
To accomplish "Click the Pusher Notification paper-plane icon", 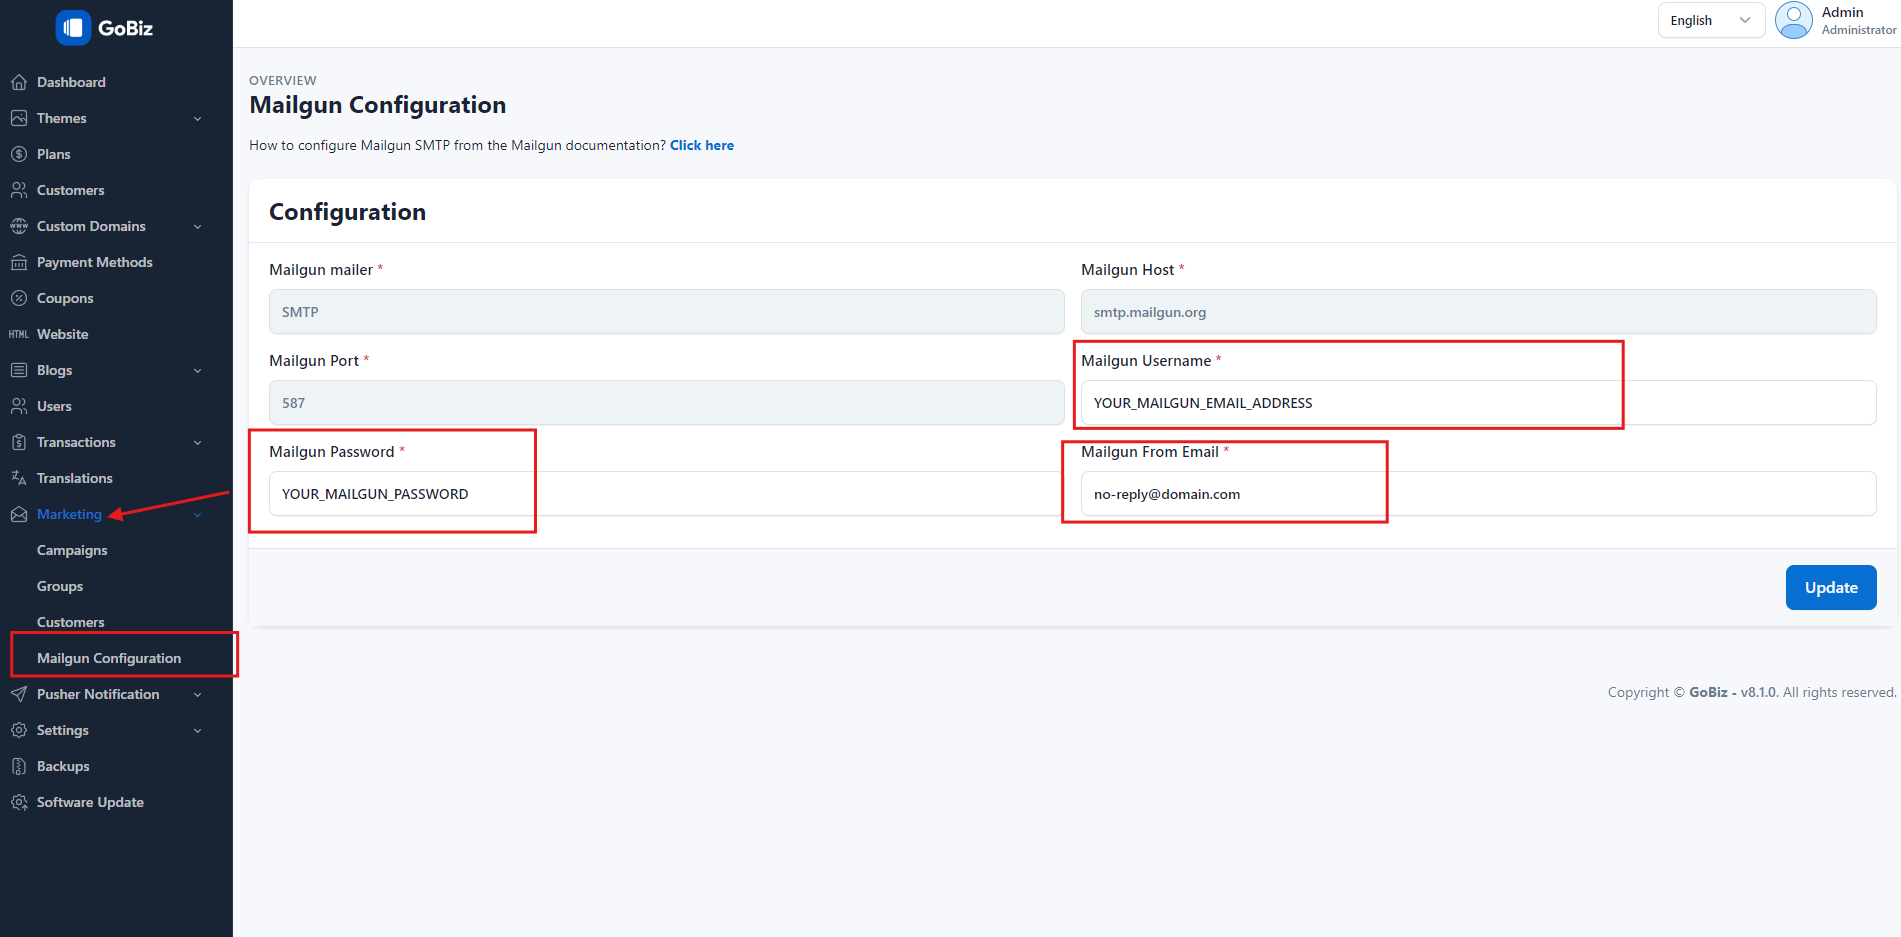I will point(19,694).
